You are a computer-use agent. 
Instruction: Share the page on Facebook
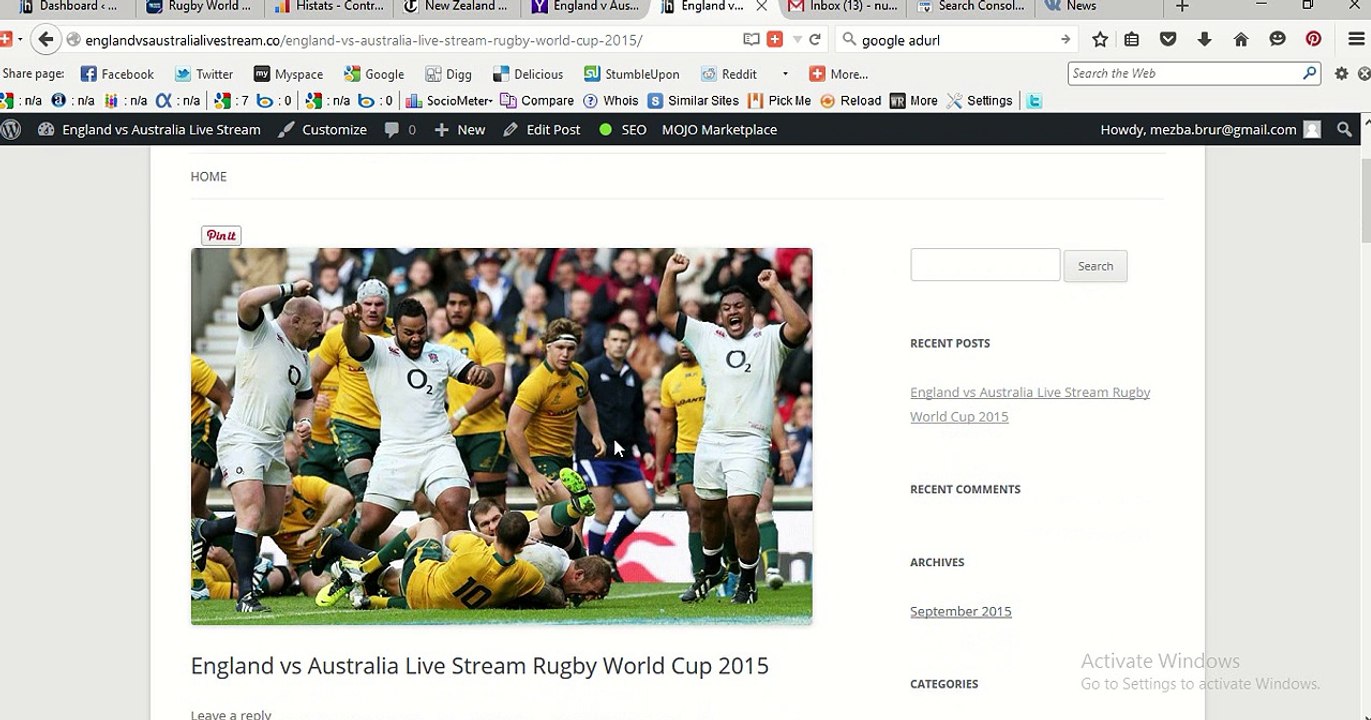[117, 74]
